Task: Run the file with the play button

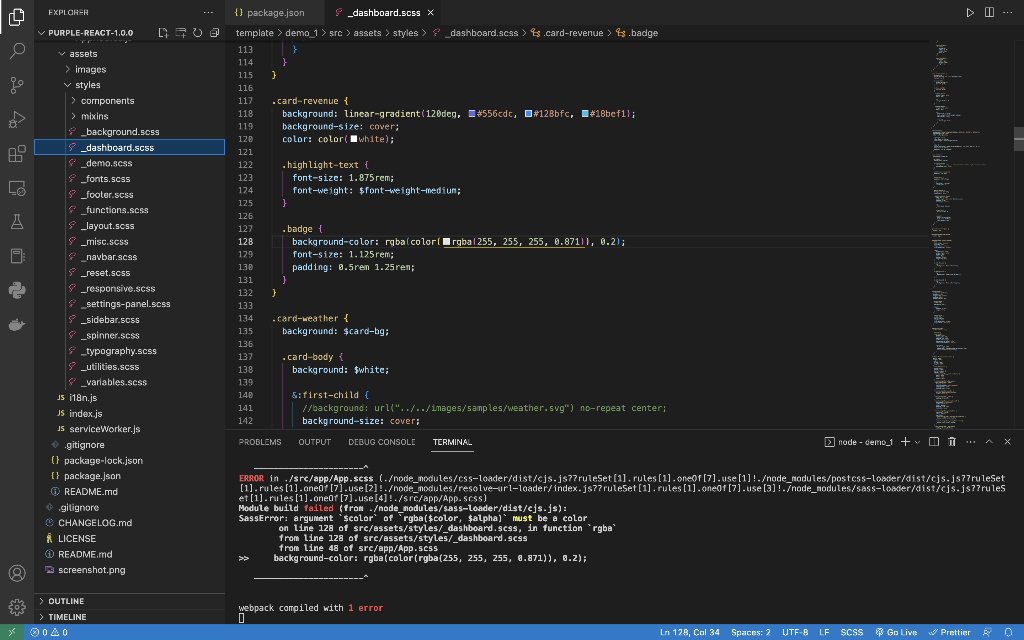Action: tap(970, 12)
